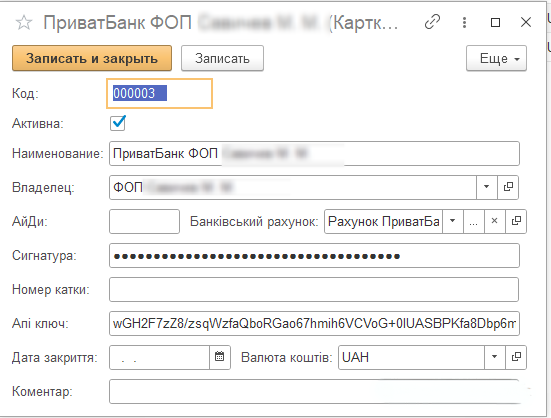Screen dimensions: 551x418
Task: Add this card to favorites star
Action: pos(24,23)
